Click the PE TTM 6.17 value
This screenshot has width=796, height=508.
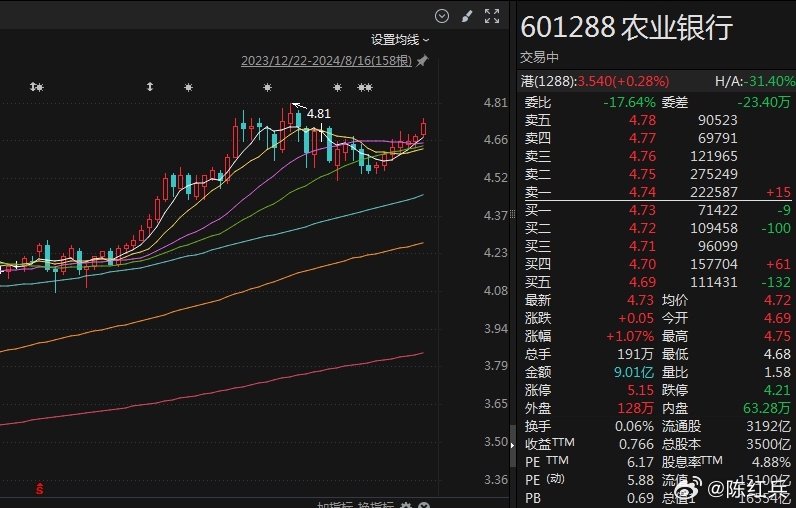point(641,462)
